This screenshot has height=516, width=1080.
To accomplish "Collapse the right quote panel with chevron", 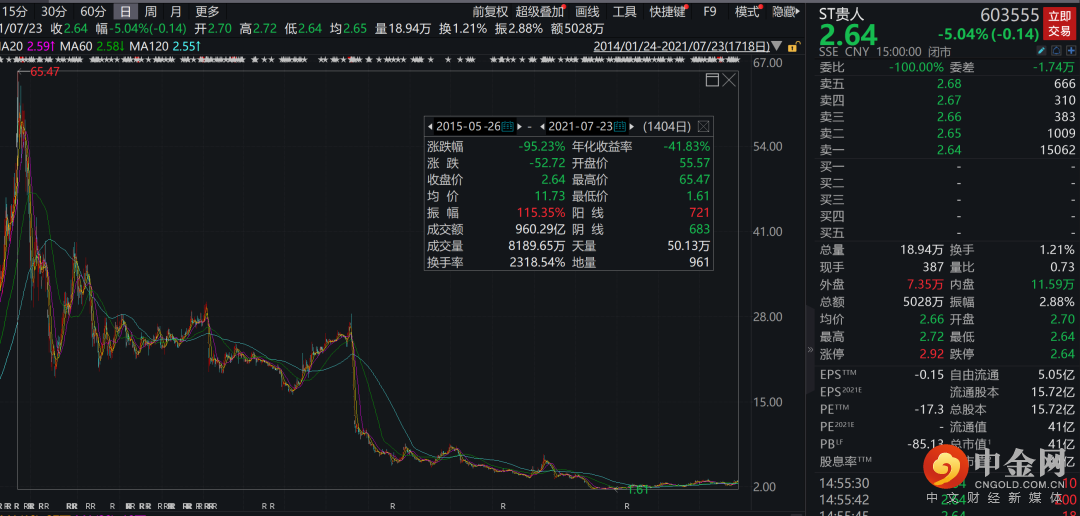I will pos(811,350).
